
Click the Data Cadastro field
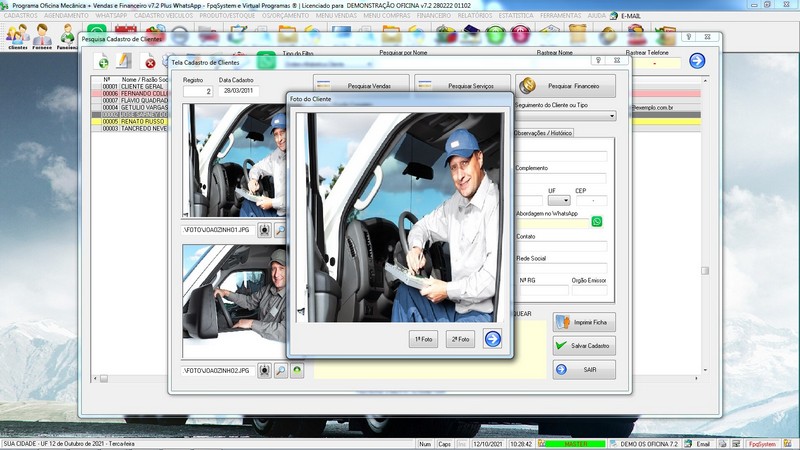[238, 91]
